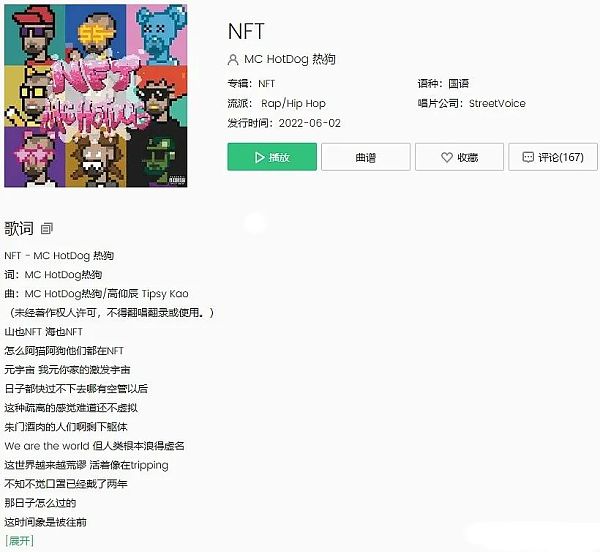Open the 曲谱 sheet music button
The height and width of the screenshot is (552, 600).
(x=365, y=157)
